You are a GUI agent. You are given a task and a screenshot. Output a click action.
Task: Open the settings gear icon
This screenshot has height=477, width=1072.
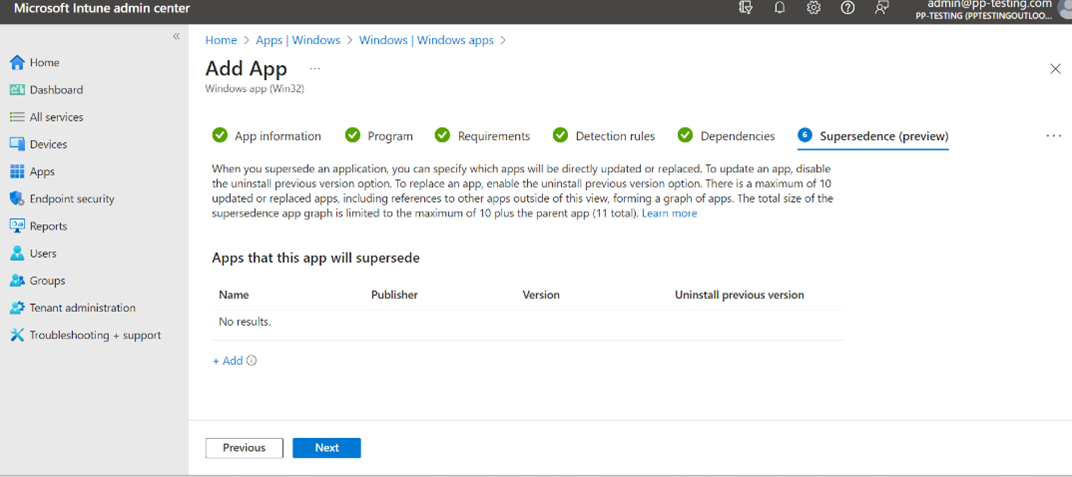[814, 8]
